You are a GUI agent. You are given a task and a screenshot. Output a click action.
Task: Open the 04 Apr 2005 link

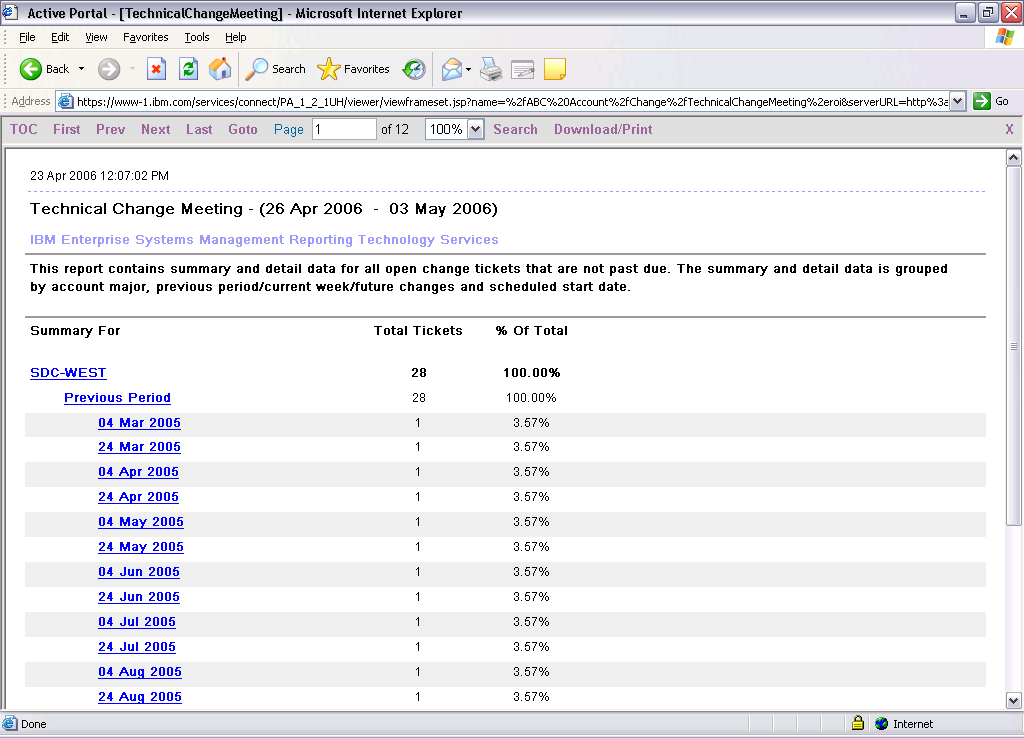pyautogui.click(x=138, y=472)
